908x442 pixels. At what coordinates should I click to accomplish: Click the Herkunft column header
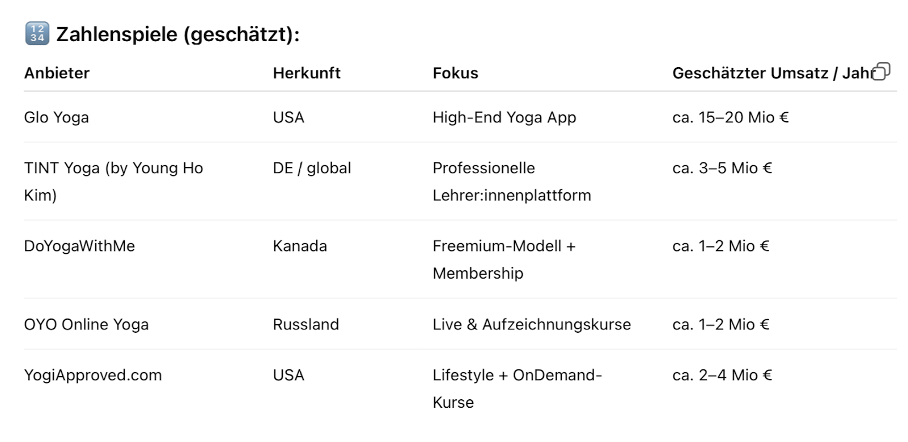306,73
